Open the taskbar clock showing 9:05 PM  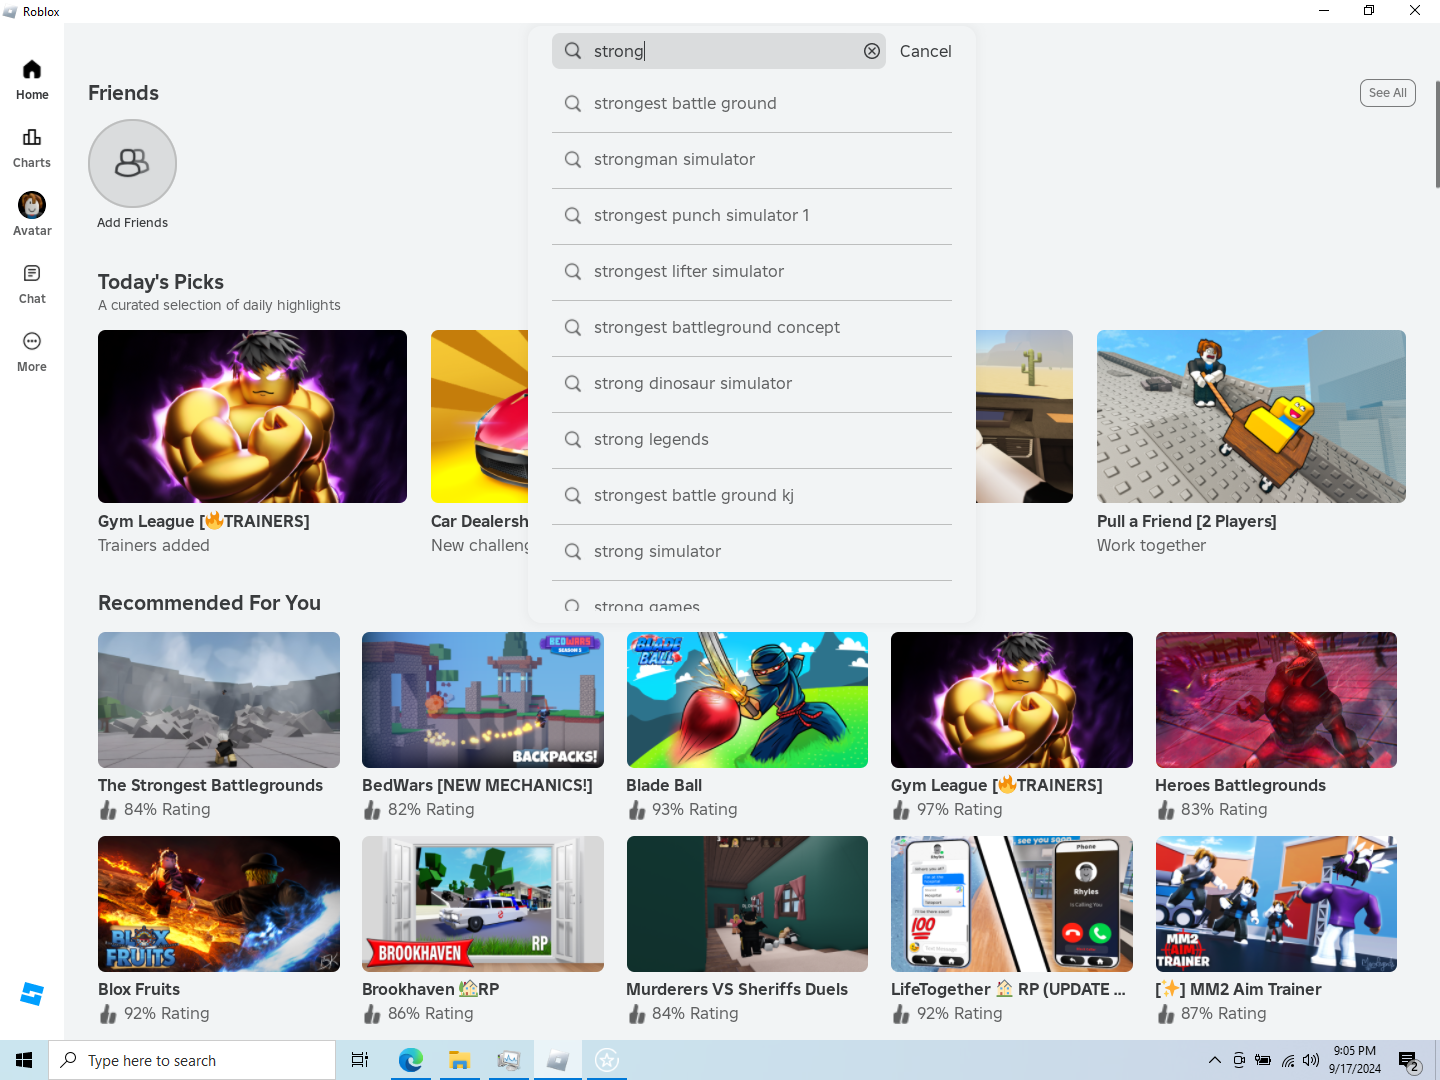point(1354,1060)
